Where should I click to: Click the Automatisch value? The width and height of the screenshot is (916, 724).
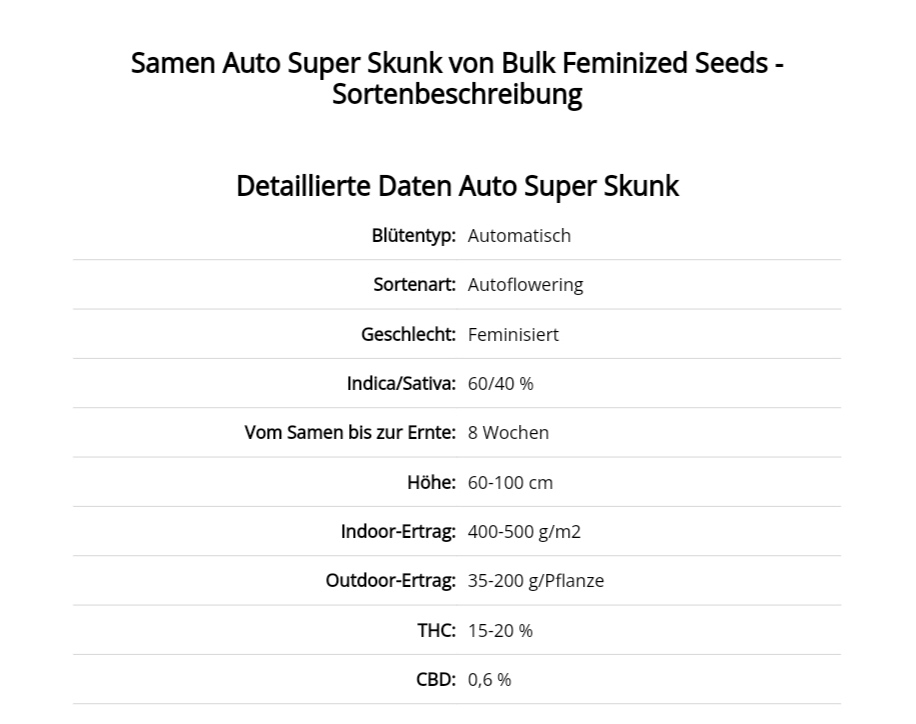pyautogui.click(x=519, y=235)
